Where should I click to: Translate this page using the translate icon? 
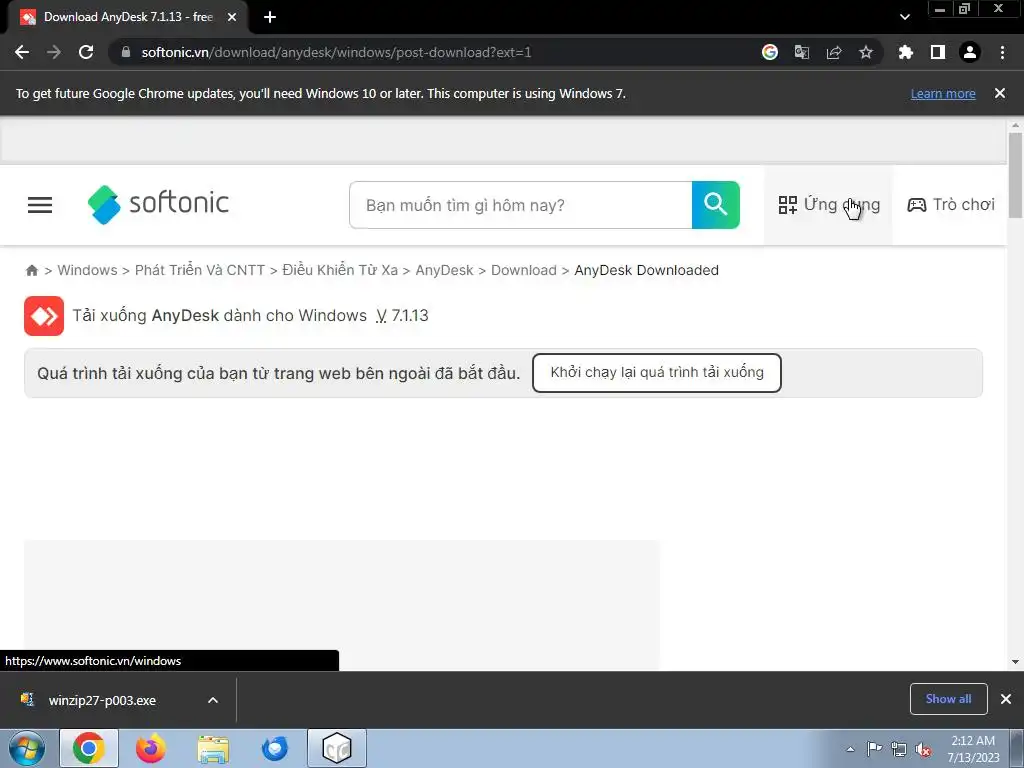click(802, 52)
